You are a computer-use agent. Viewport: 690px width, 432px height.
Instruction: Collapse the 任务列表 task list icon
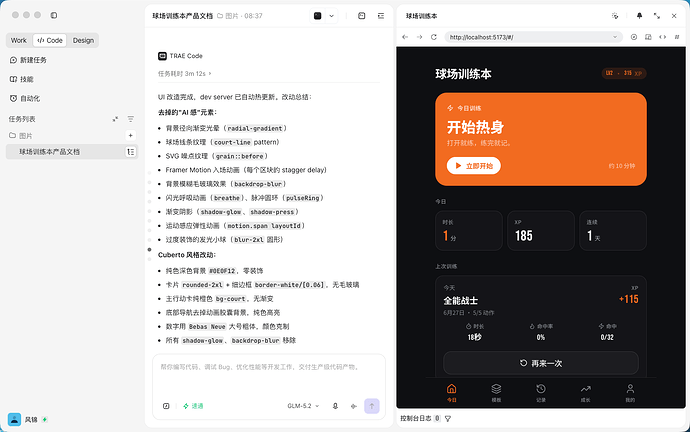pyautogui.click(x=115, y=119)
